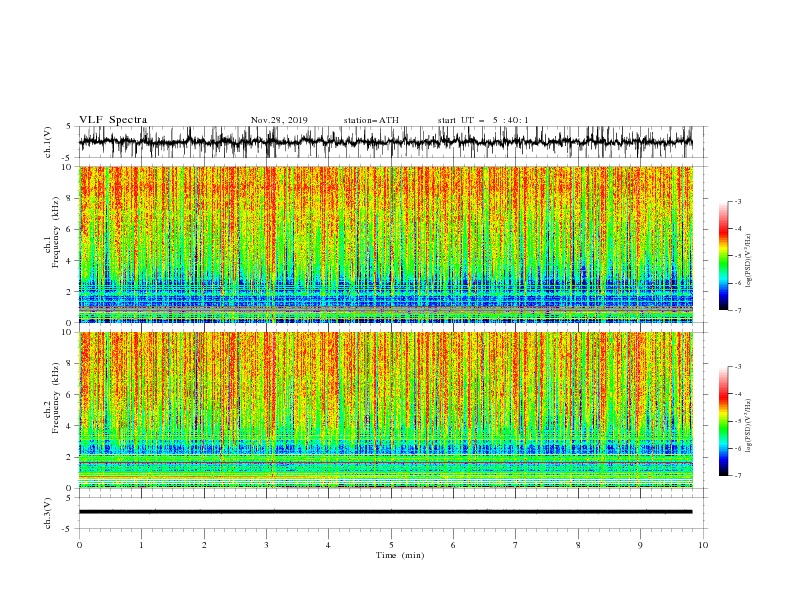792x612 pixels.
Task: Click the time axis tick label "9"
Action: 640,545
